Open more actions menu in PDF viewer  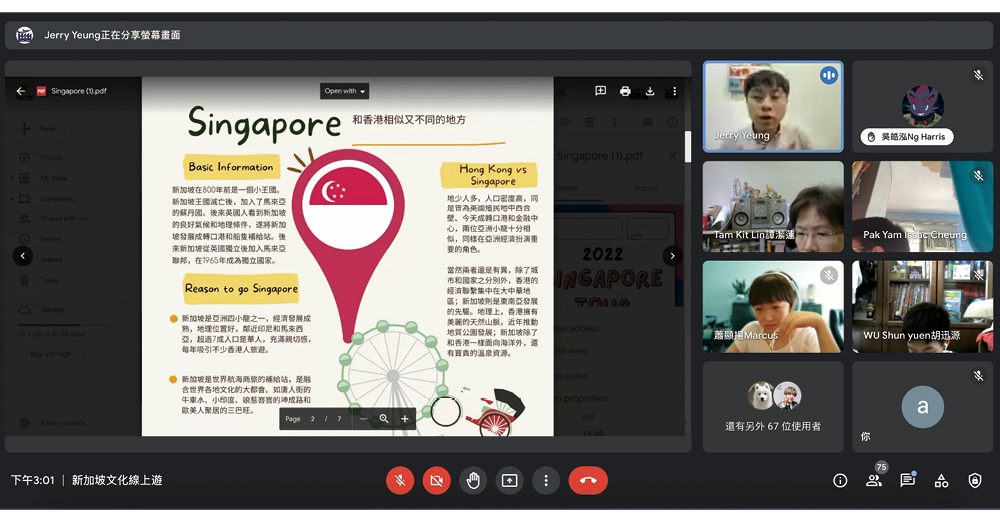click(674, 91)
